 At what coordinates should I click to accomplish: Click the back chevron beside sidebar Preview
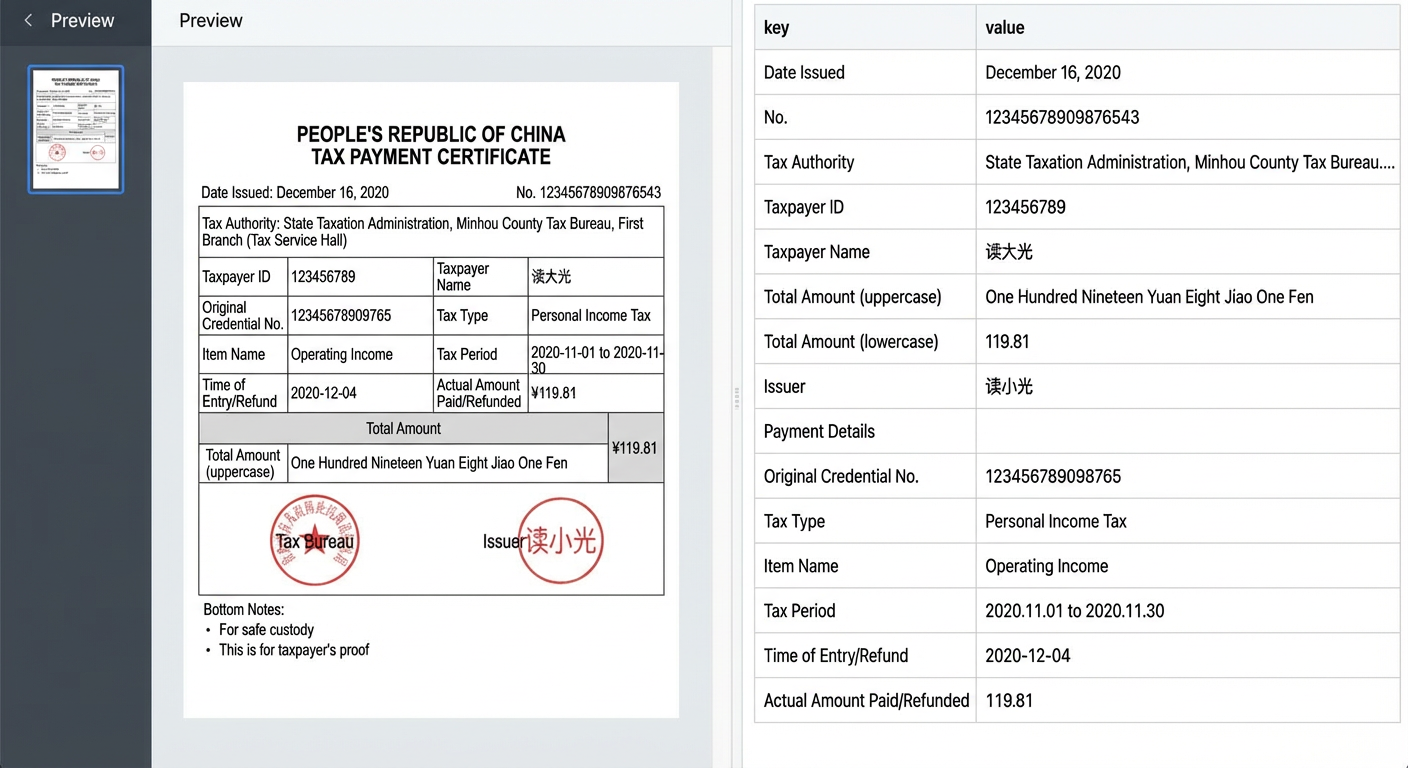[x=28, y=21]
